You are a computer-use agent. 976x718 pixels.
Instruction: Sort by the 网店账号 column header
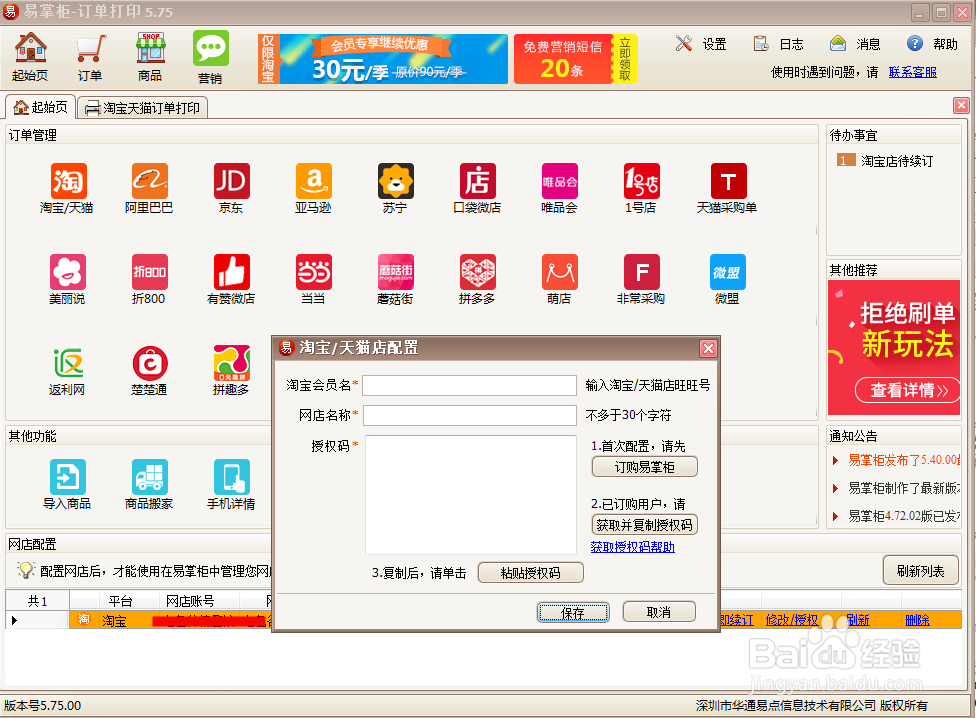click(190, 601)
